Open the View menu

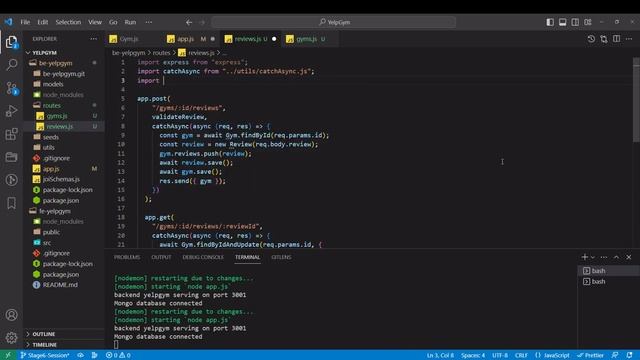pyautogui.click(x=95, y=22)
